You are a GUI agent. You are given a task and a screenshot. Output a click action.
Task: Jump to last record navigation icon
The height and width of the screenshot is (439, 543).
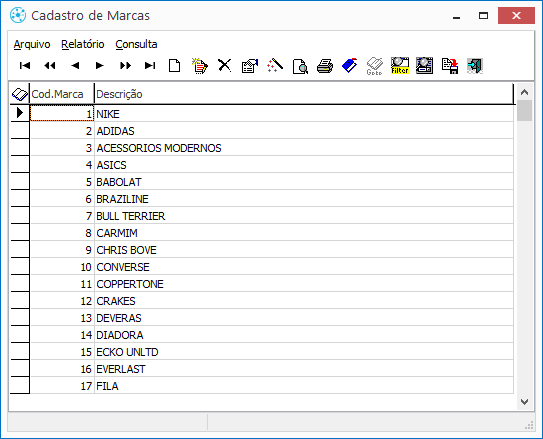tap(150, 65)
